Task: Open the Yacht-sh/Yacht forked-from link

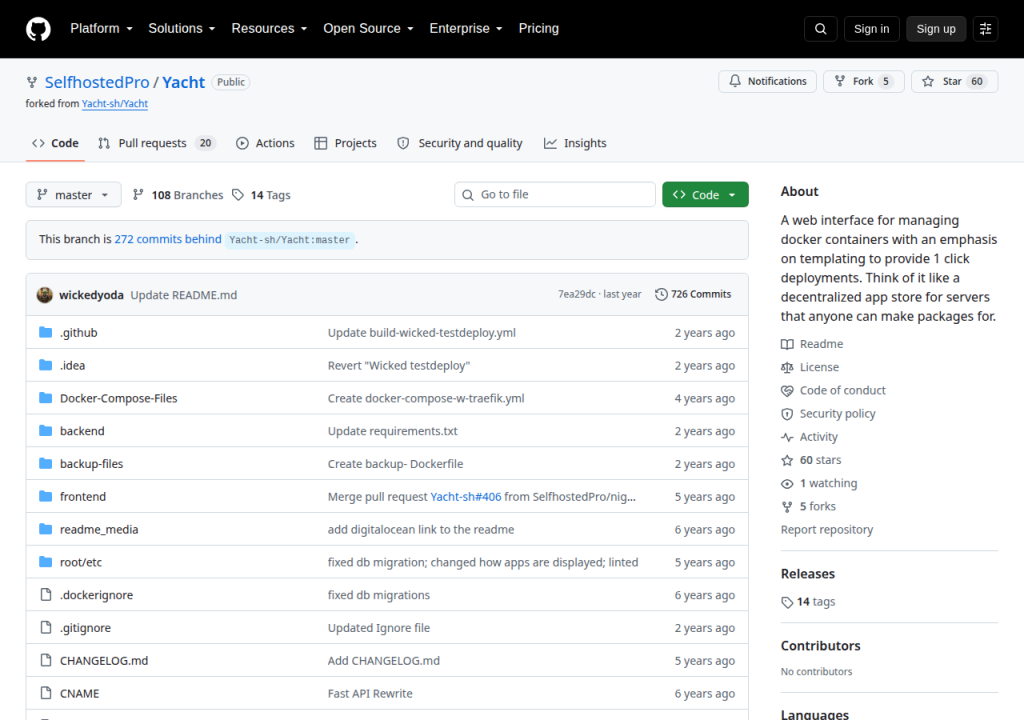Action: 115,103
